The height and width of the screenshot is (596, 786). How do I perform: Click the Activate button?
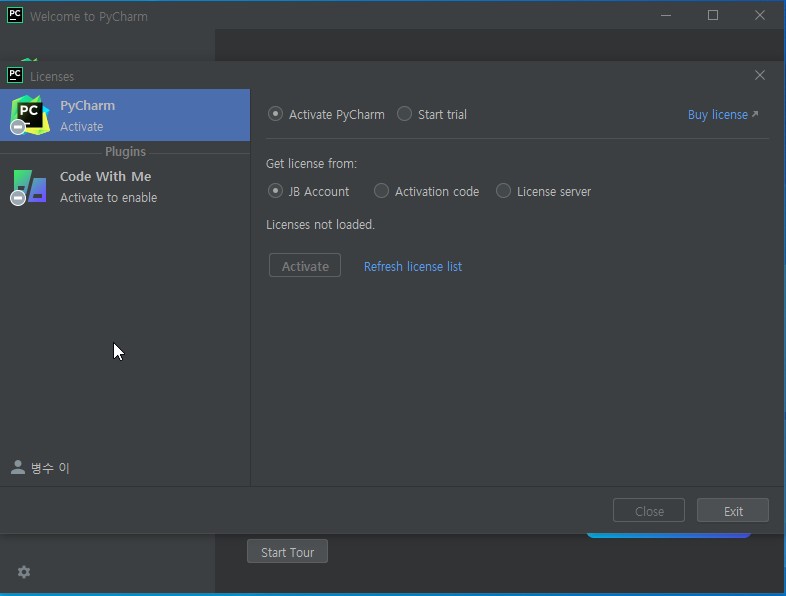[305, 265]
